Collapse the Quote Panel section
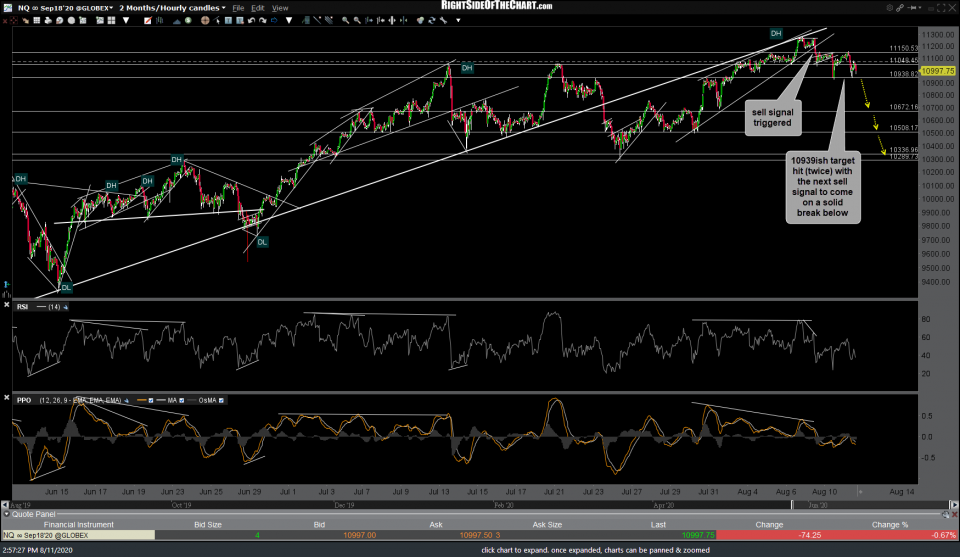 [x=6, y=514]
